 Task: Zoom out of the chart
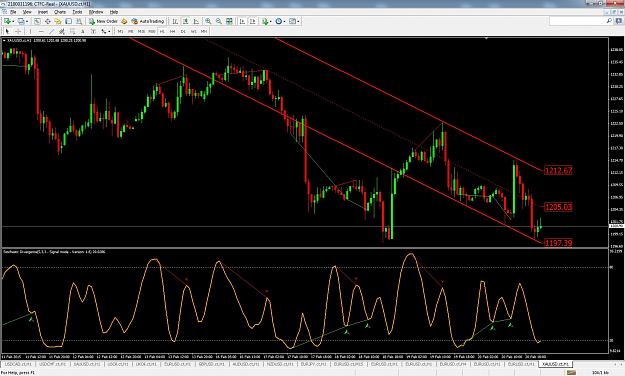tap(219, 21)
